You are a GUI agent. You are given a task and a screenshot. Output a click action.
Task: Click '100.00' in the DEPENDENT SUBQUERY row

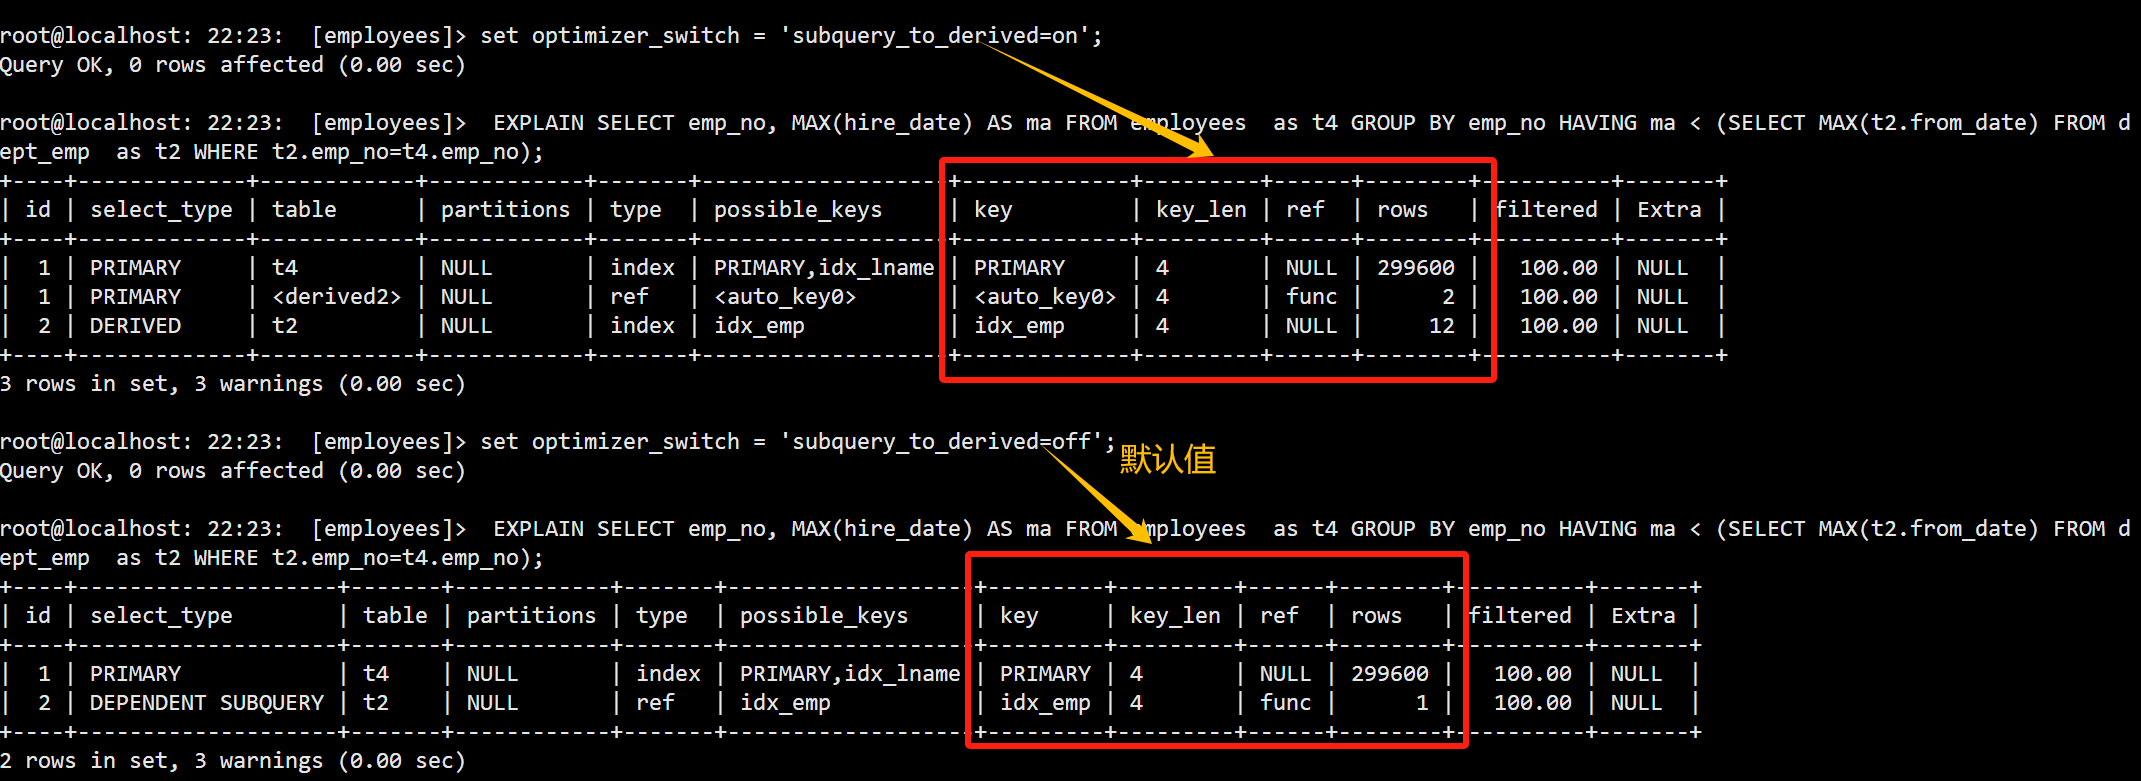[x=1533, y=703]
